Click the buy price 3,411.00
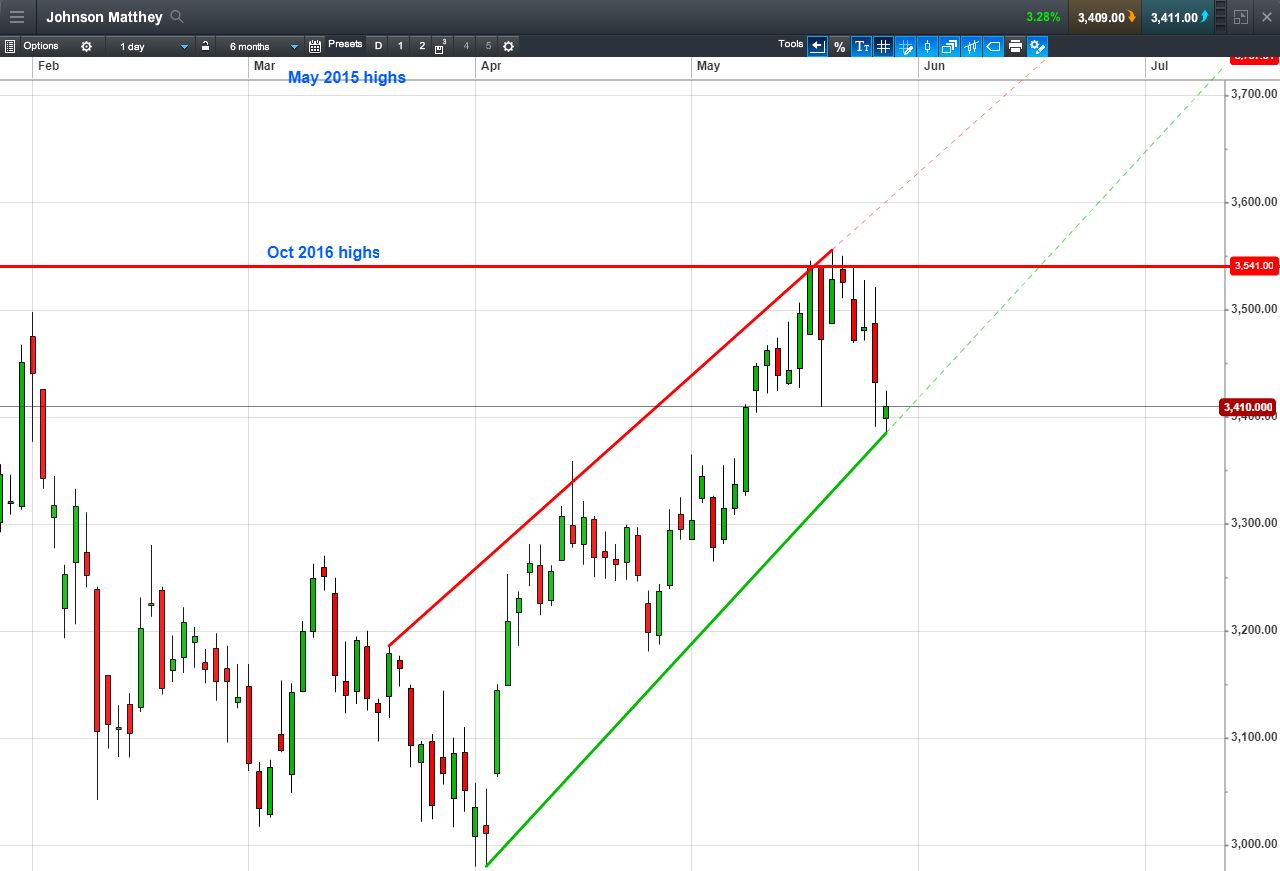Screen dimensions: 1280x871 pyautogui.click(x=1179, y=17)
